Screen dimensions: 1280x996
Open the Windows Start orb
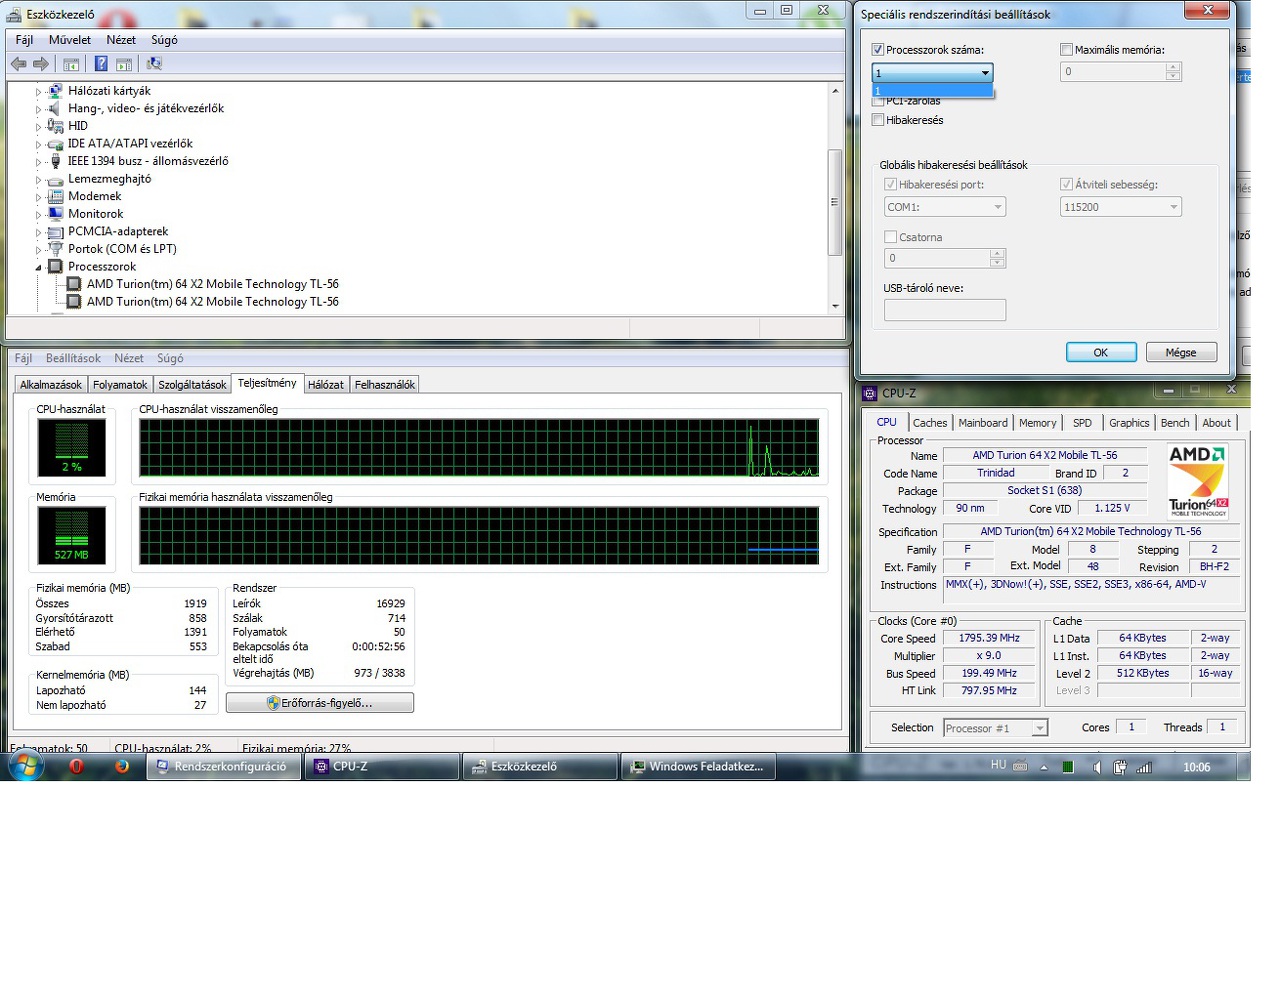tap(26, 767)
